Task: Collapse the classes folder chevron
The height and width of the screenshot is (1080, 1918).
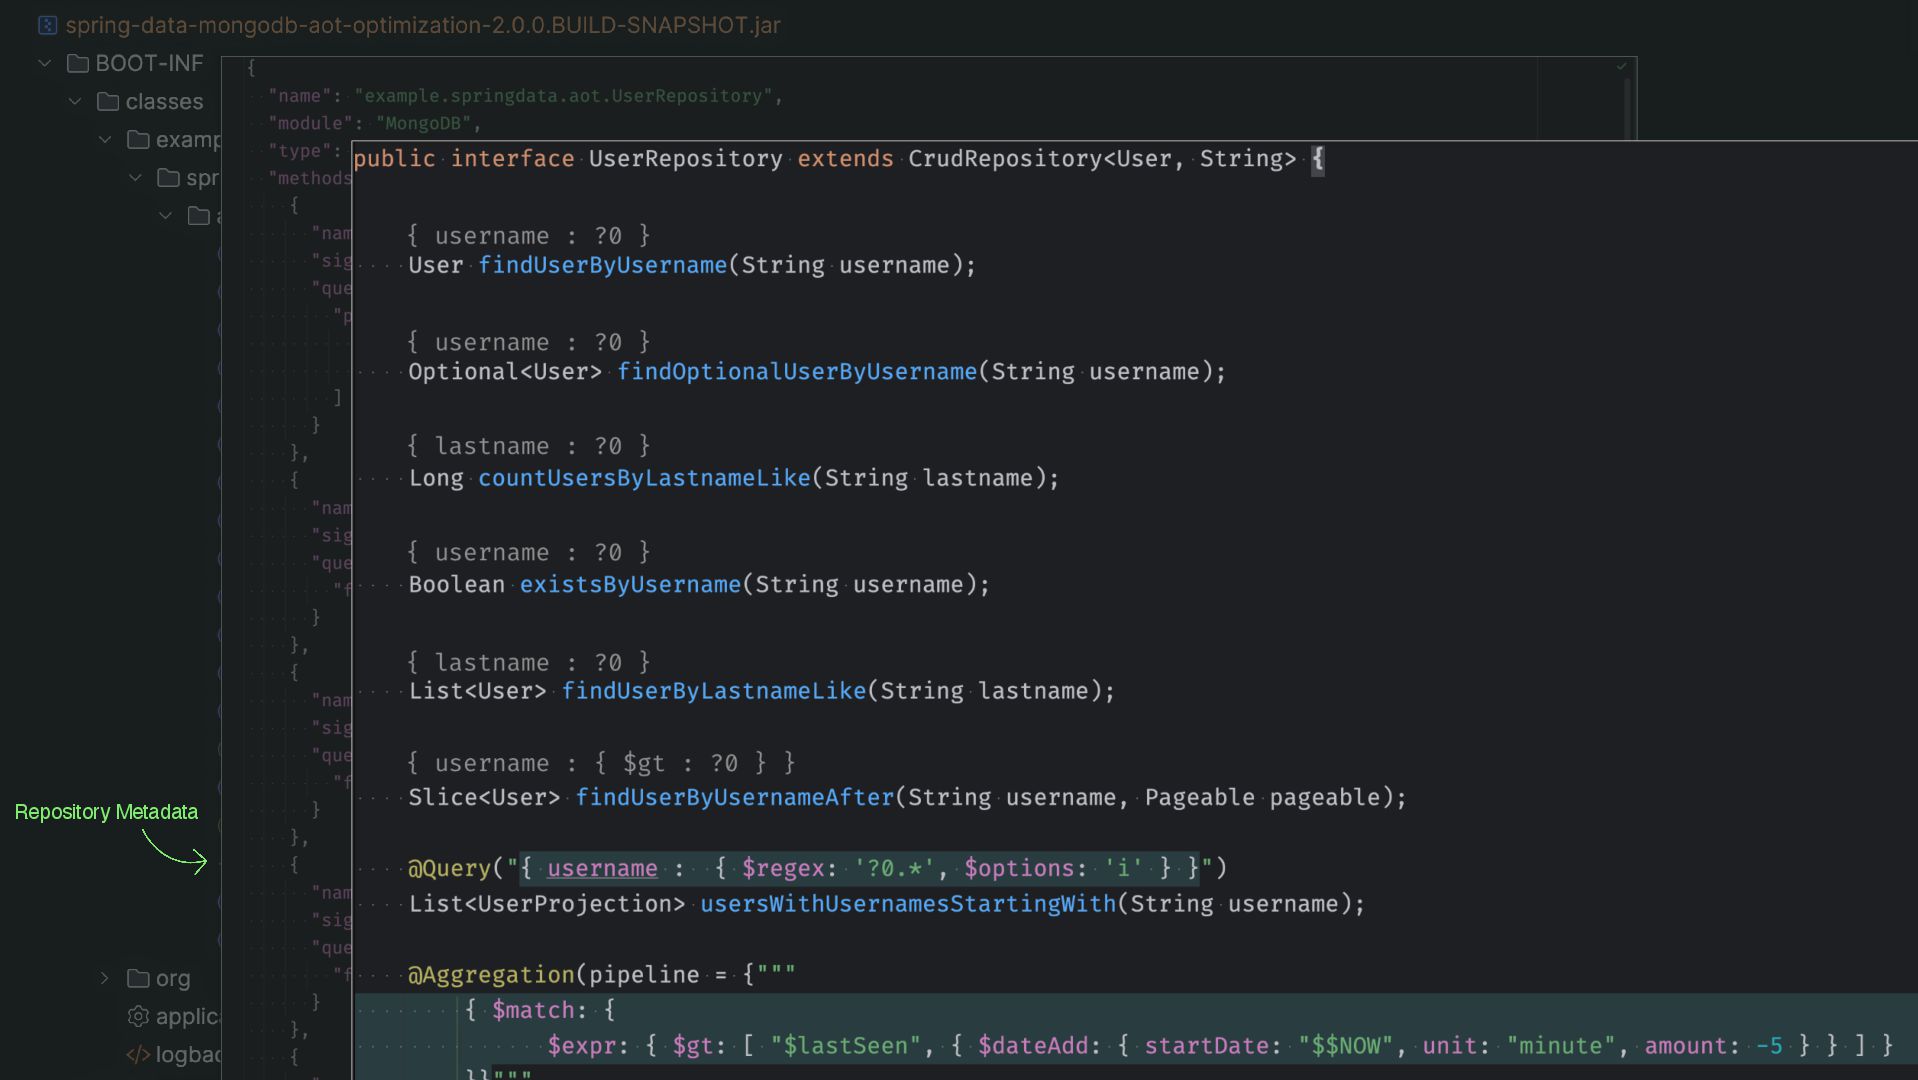Action: [x=75, y=102]
